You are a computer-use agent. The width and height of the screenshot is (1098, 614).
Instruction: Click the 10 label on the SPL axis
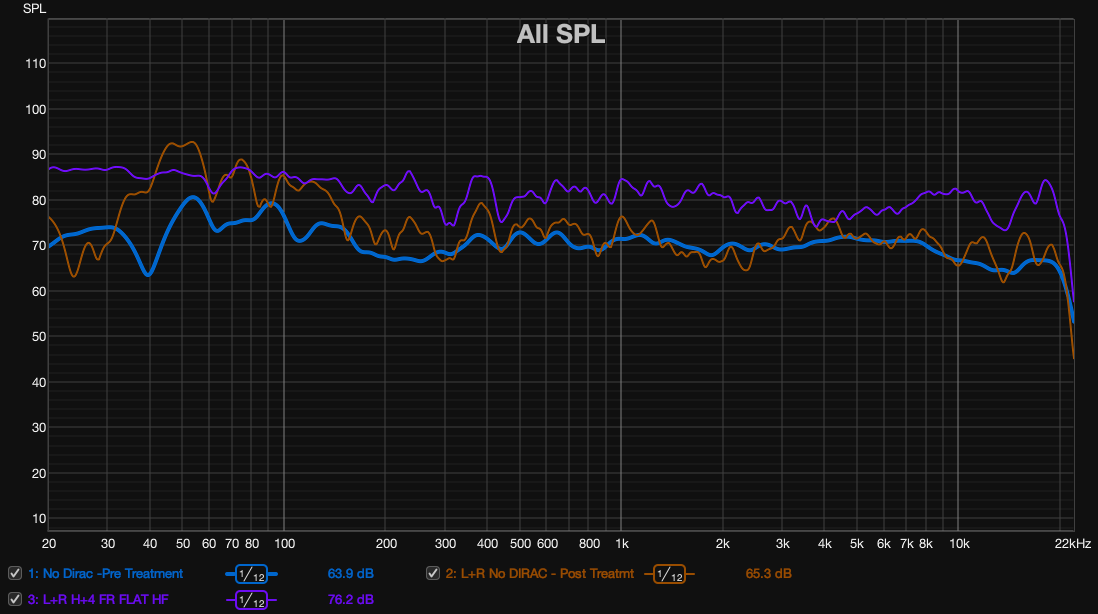pyautogui.click(x=38, y=518)
